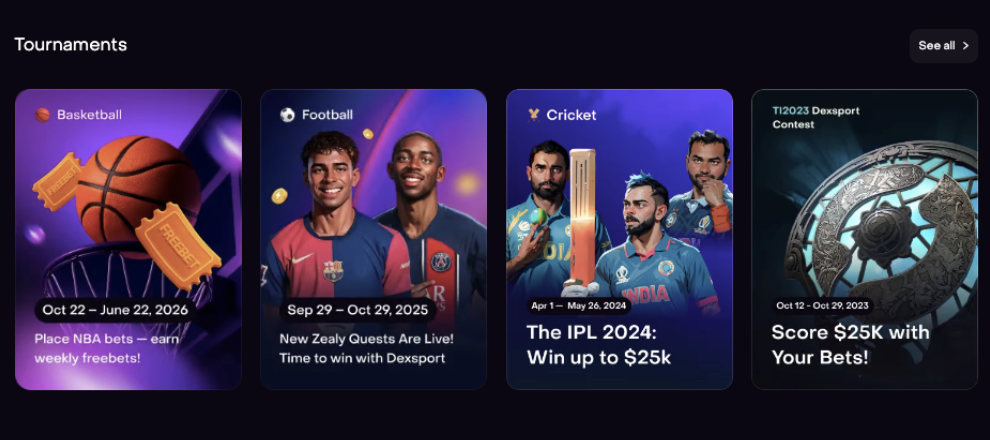The height and width of the screenshot is (440, 990).
Task: Open Score $25K with Your Bets headline
Action: click(850, 345)
